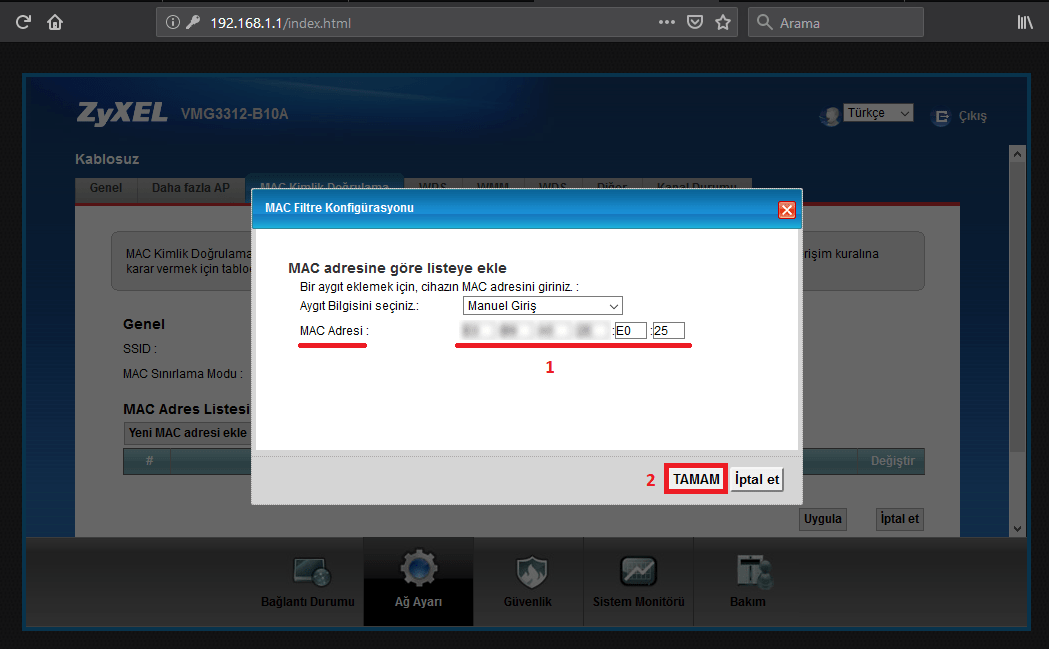This screenshot has width=1049, height=649.
Task: Open the Türkçe language dropdown
Action: (x=878, y=113)
